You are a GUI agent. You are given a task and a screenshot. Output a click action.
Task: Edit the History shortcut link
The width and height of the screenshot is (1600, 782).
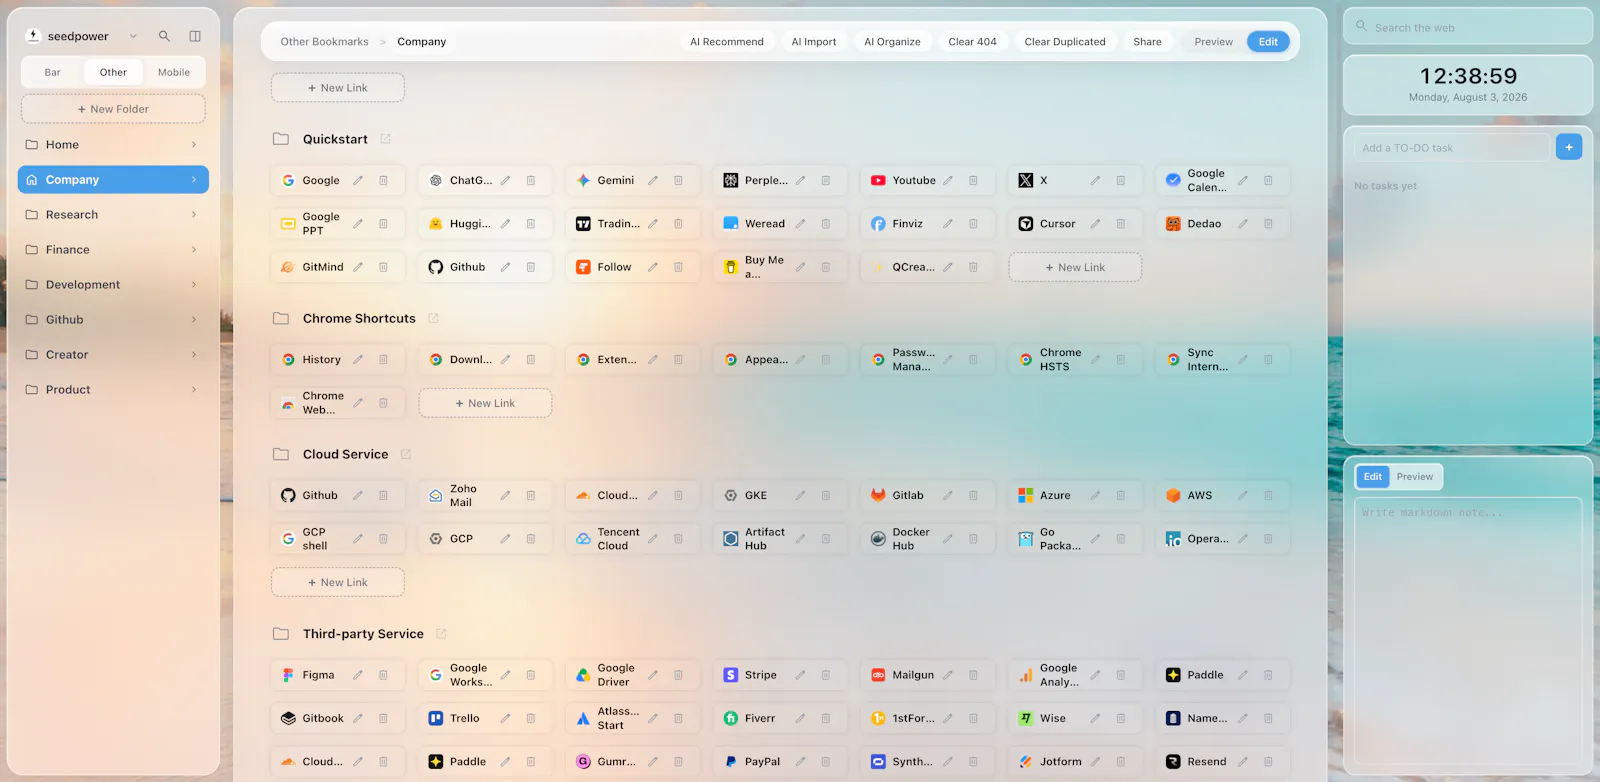coord(358,360)
